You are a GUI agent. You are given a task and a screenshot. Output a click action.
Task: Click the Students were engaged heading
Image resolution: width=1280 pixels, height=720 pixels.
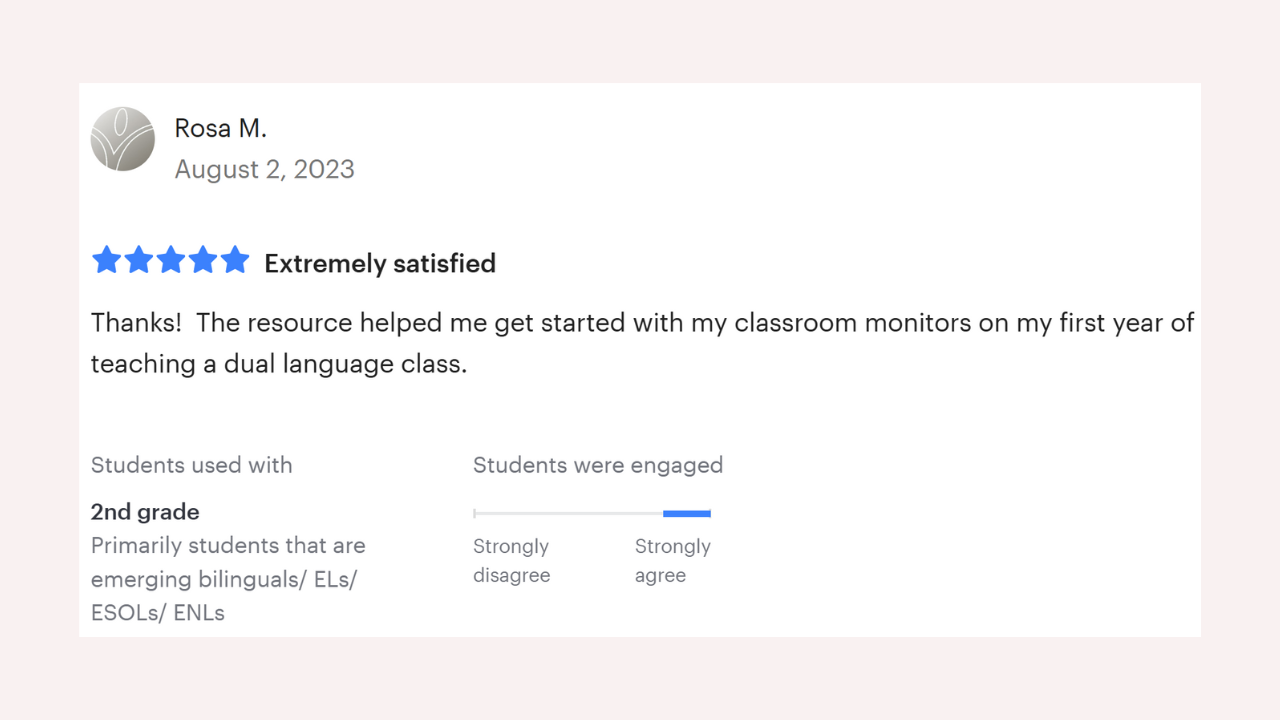point(597,465)
